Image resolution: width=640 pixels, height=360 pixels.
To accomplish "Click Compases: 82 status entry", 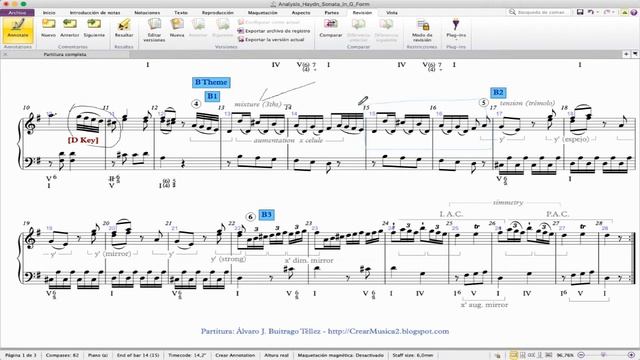I will coord(62,355).
